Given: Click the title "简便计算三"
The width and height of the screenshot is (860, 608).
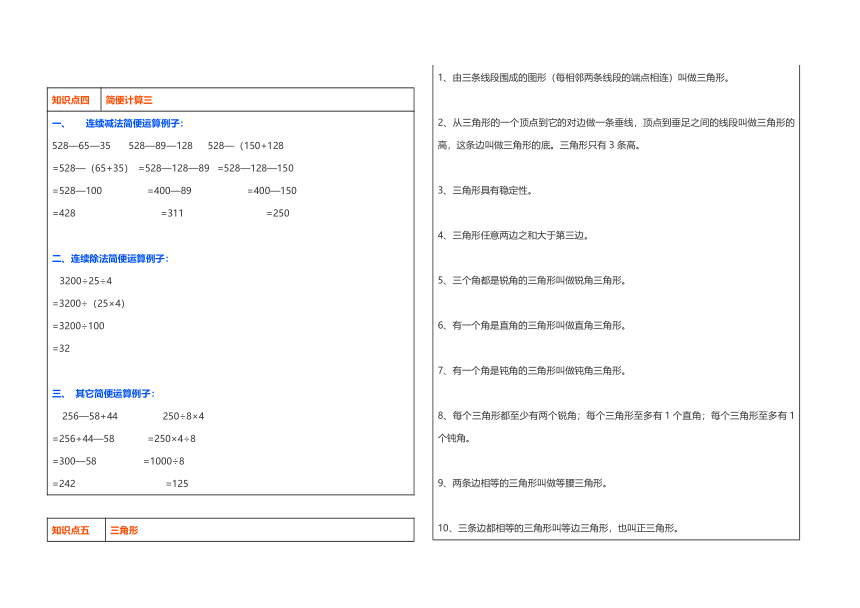Looking at the screenshot, I should point(129,100).
